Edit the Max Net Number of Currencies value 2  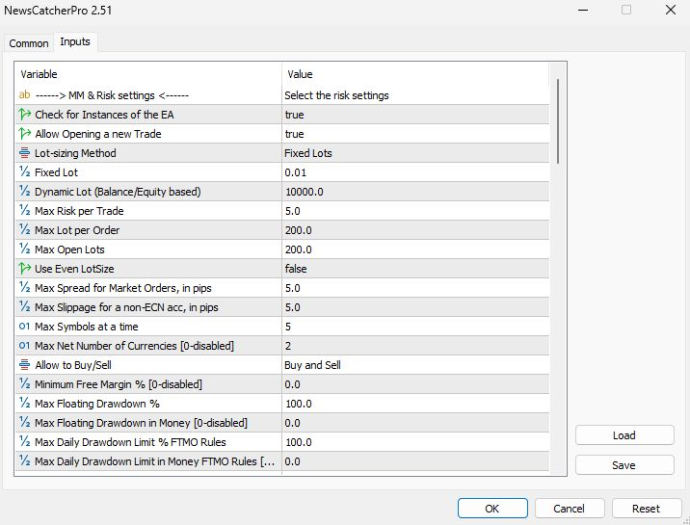click(415, 345)
